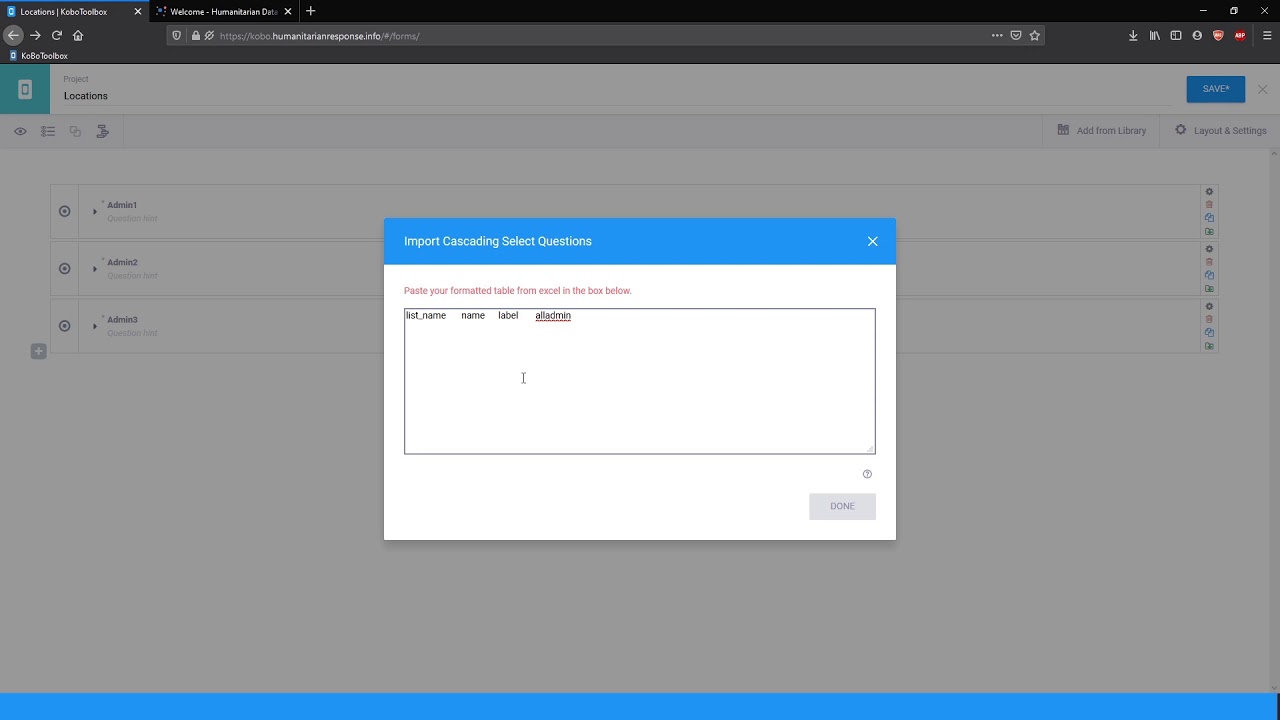Viewport: 1280px width, 720px height.
Task: Add Admin3 question to library
Action: tap(1209, 346)
